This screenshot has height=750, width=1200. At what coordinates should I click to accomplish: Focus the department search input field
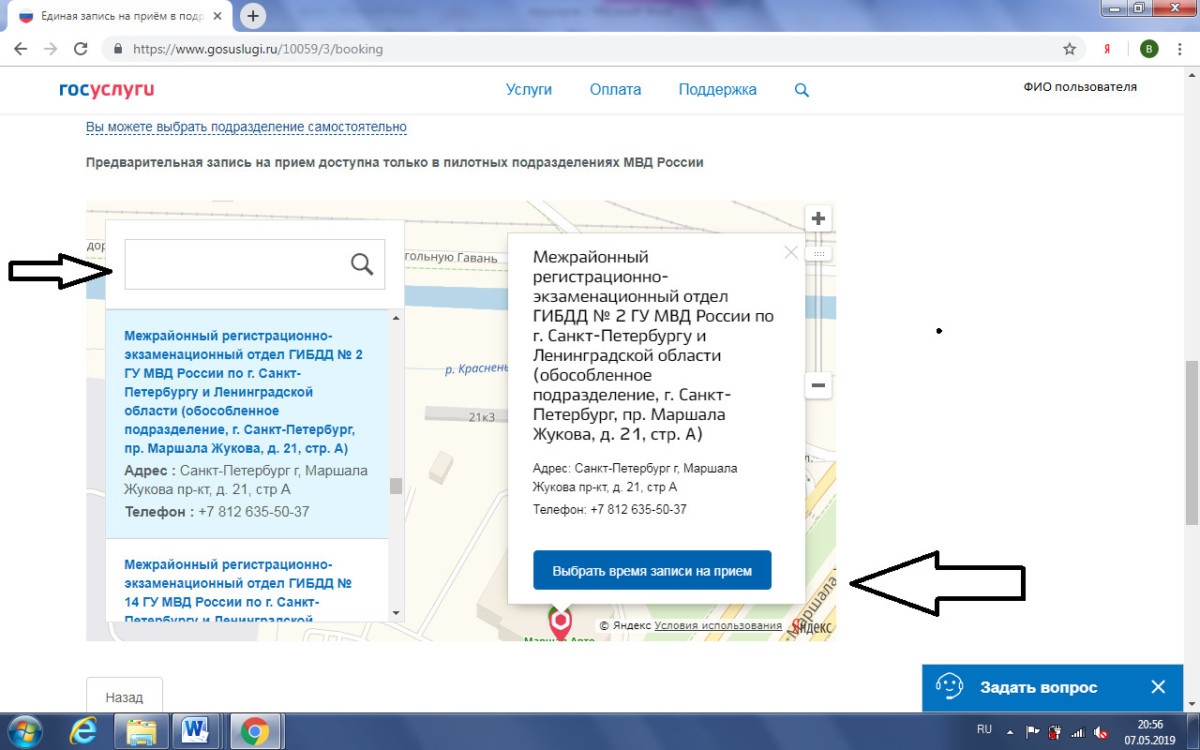tap(235, 264)
